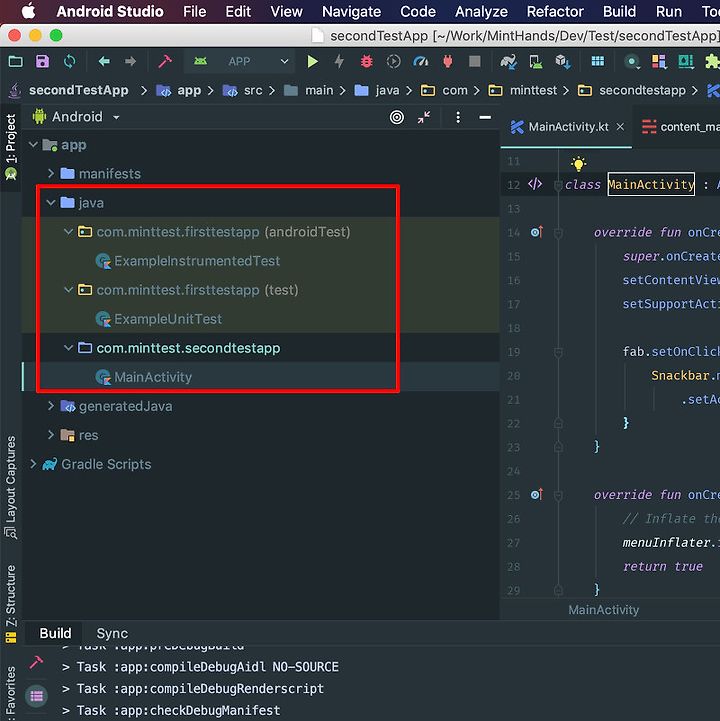This screenshot has width=720, height=721.
Task: Toggle the Favorites tool window
Action: pos(11,692)
